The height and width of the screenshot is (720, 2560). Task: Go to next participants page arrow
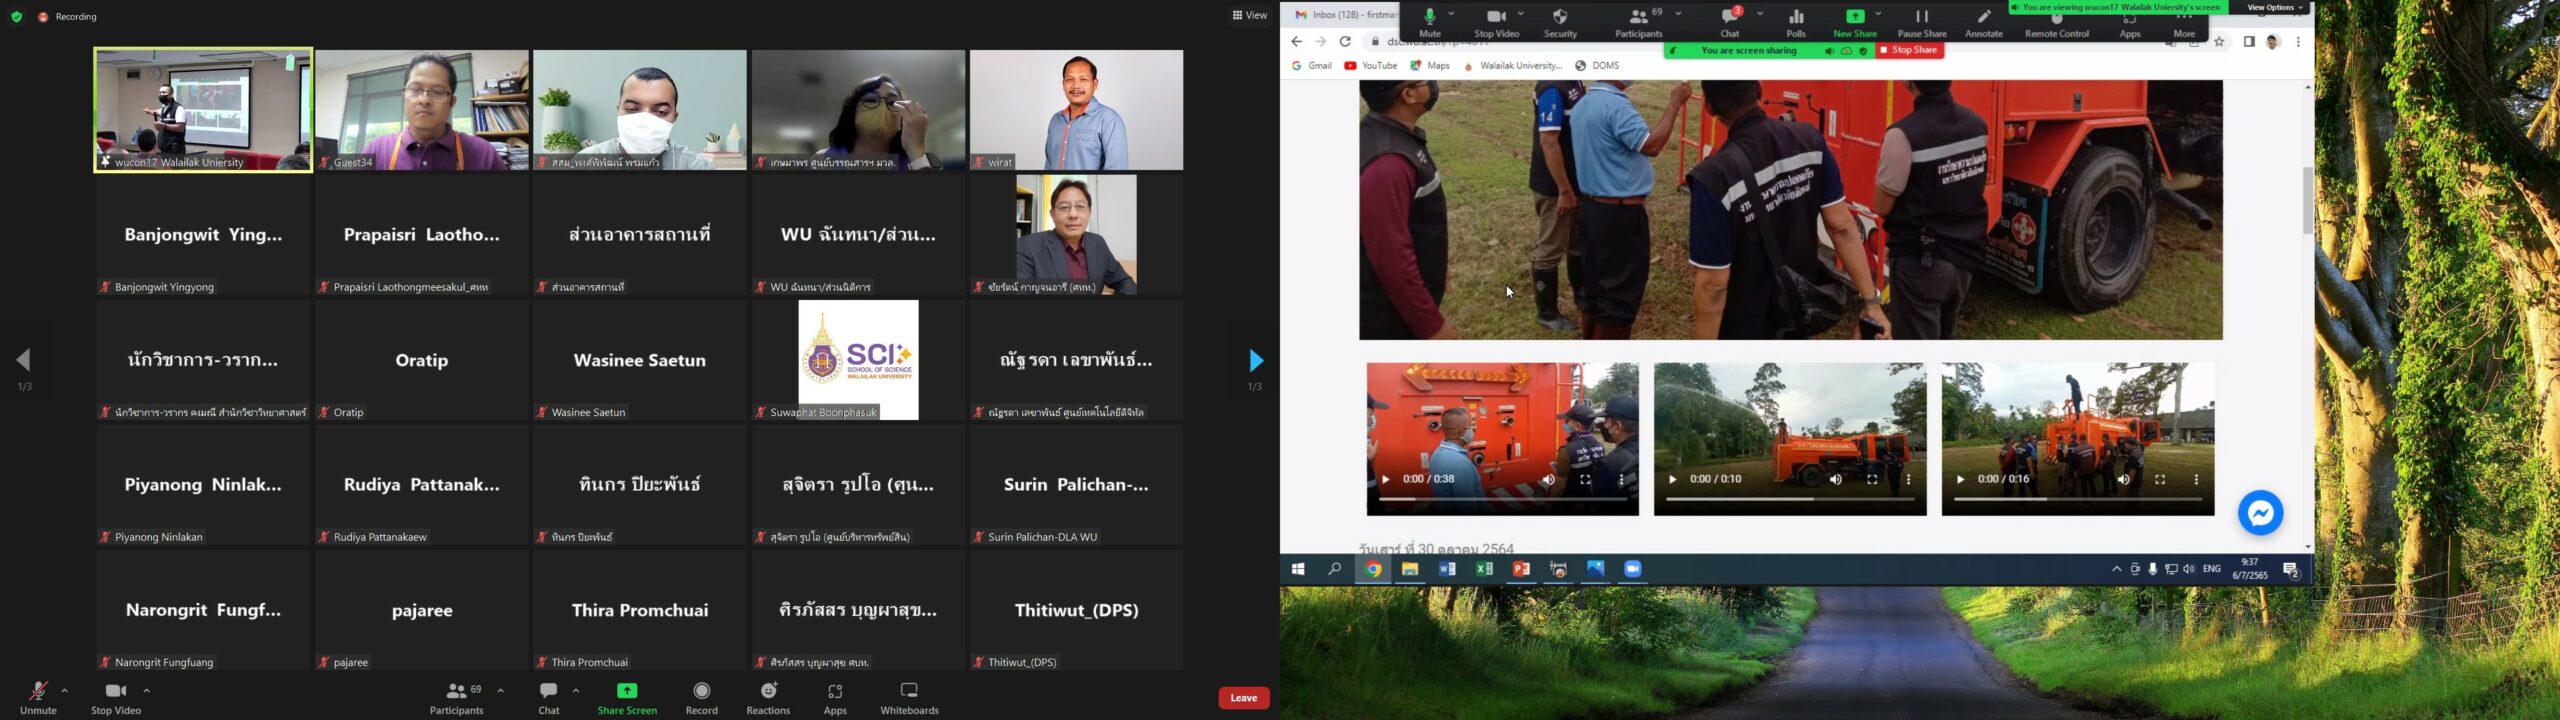pyautogui.click(x=1256, y=360)
